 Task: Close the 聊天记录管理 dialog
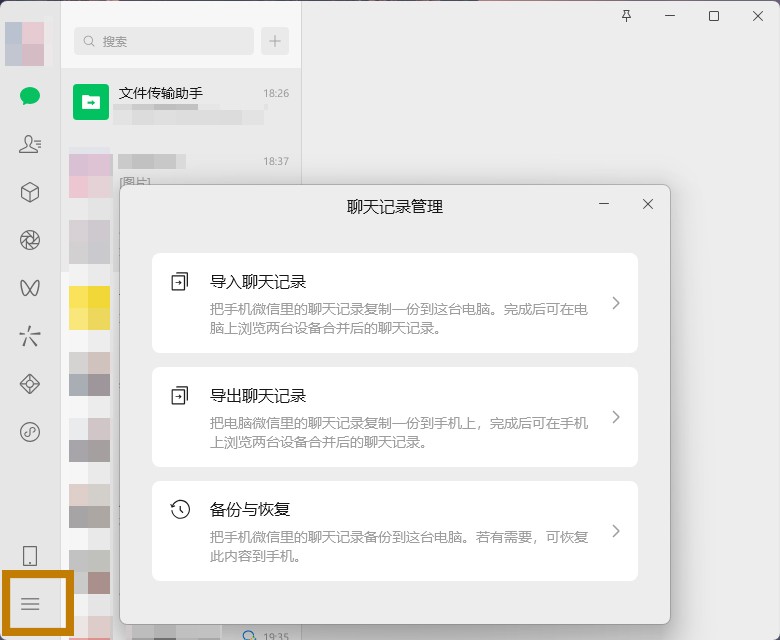click(x=648, y=204)
